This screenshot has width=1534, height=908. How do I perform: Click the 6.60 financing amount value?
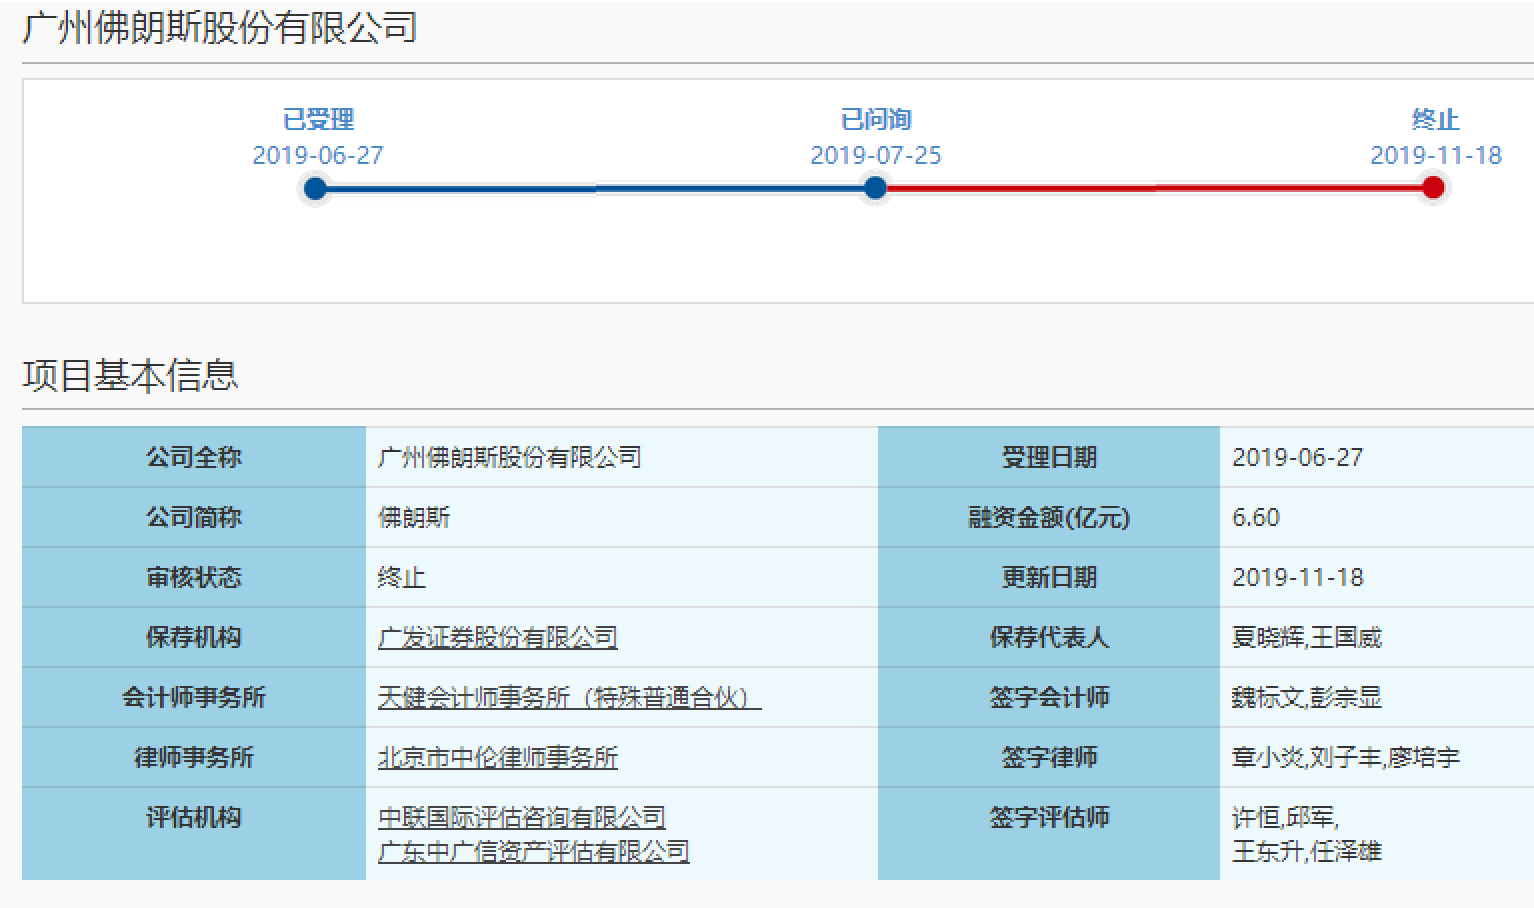pos(1256,517)
